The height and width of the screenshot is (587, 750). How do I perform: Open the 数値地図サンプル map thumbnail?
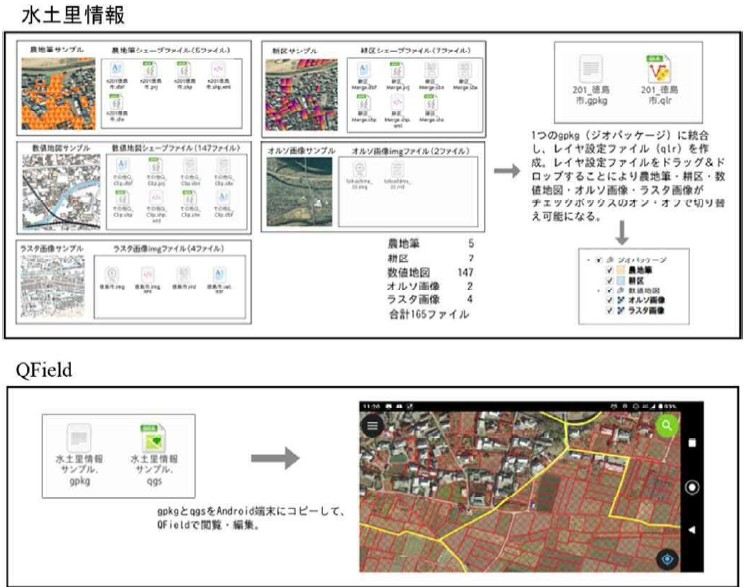(x=61, y=191)
